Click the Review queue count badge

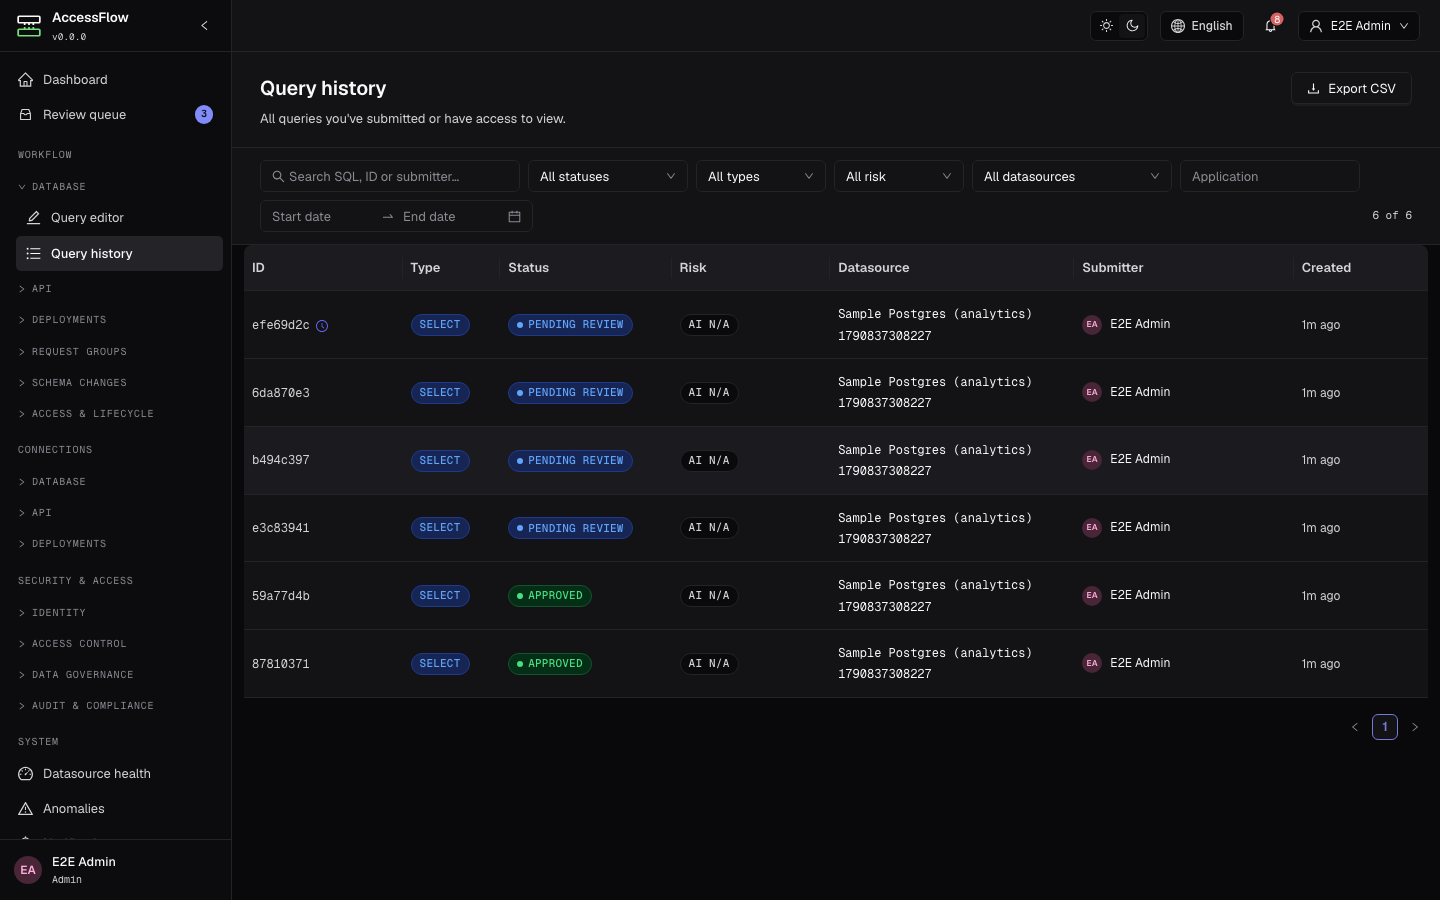coord(204,114)
